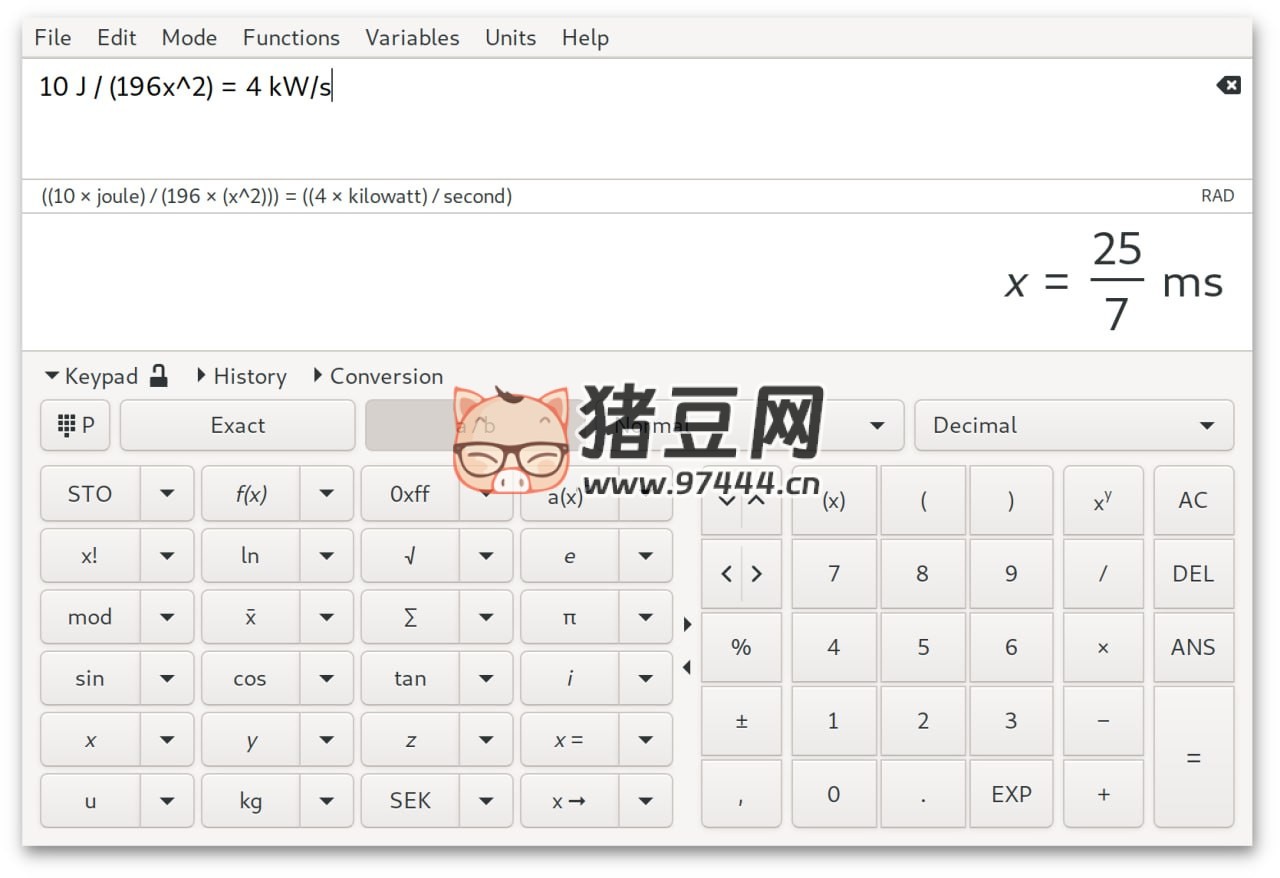The height and width of the screenshot is (878, 1280).
Task: Open the dropdown arrow beside sin
Action: point(167,679)
